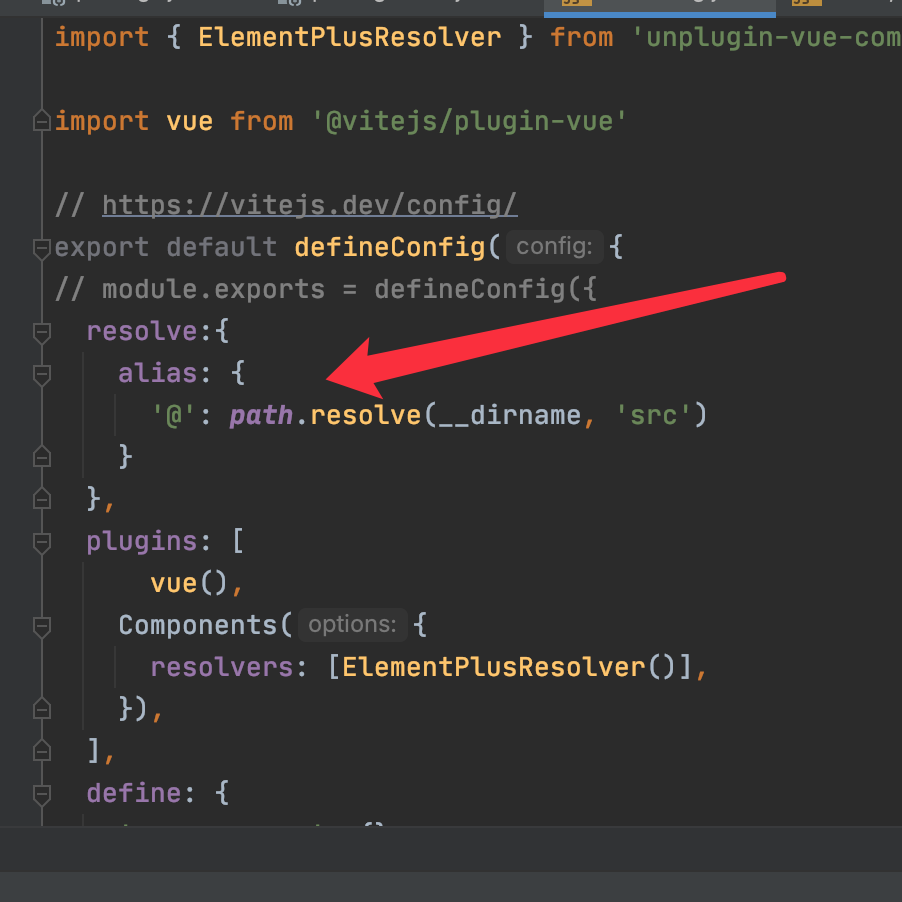Click the defineConfig call after export default
The height and width of the screenshot is (902, 902).
(390, 247)
